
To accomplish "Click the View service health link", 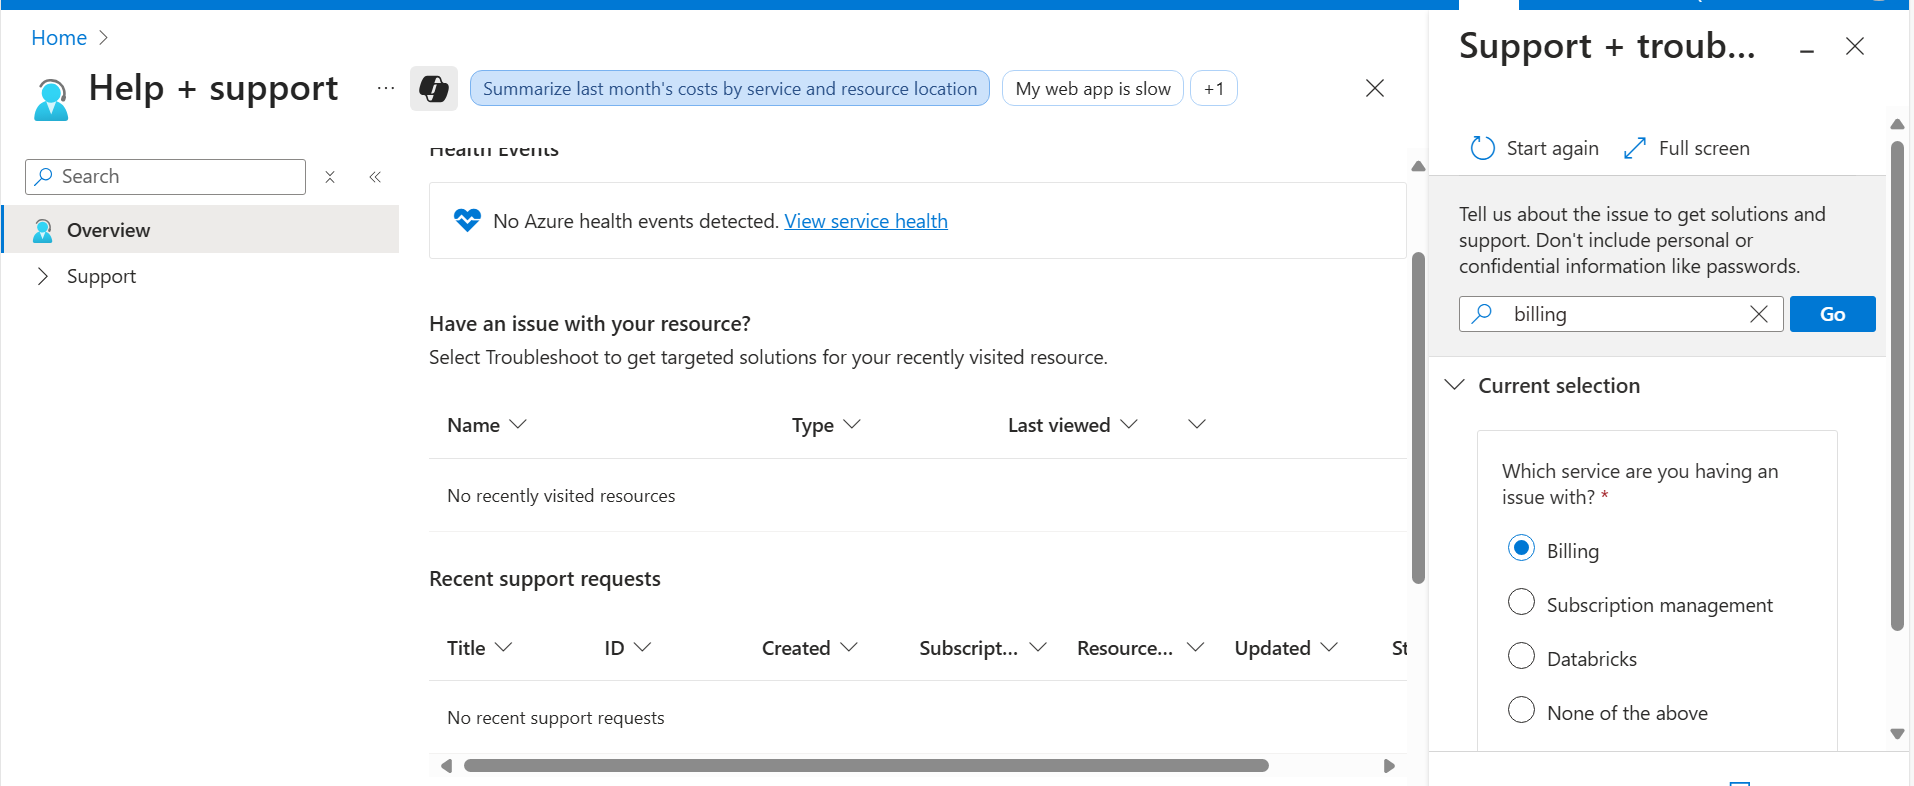I will 865,221.
